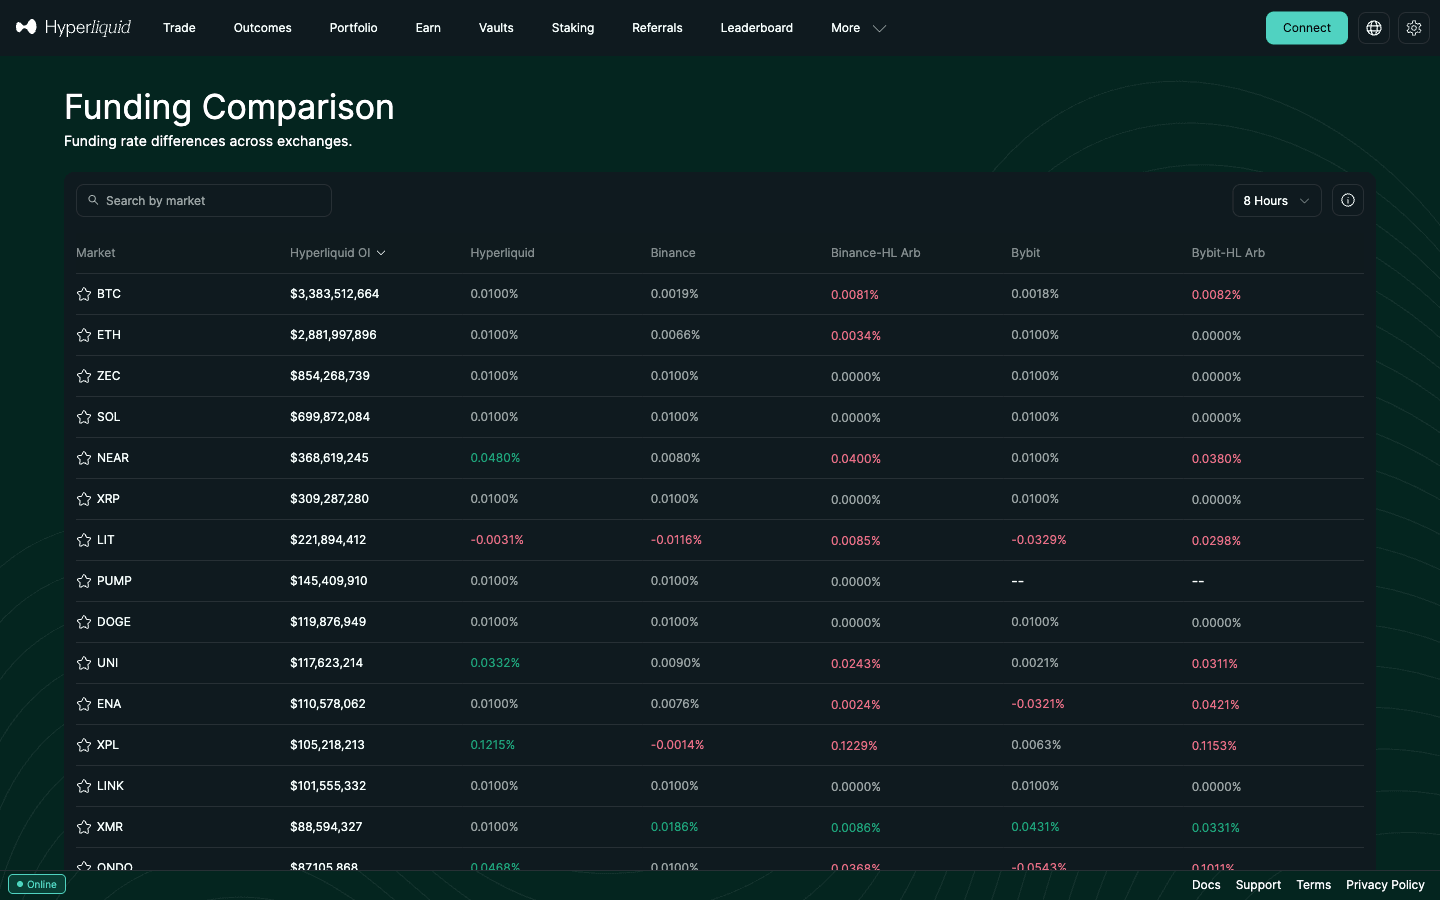Image resolution: width=1440 pixels, height=900 pixels.
Task: Expand the More navigation menu
Action: click(858, 28)
